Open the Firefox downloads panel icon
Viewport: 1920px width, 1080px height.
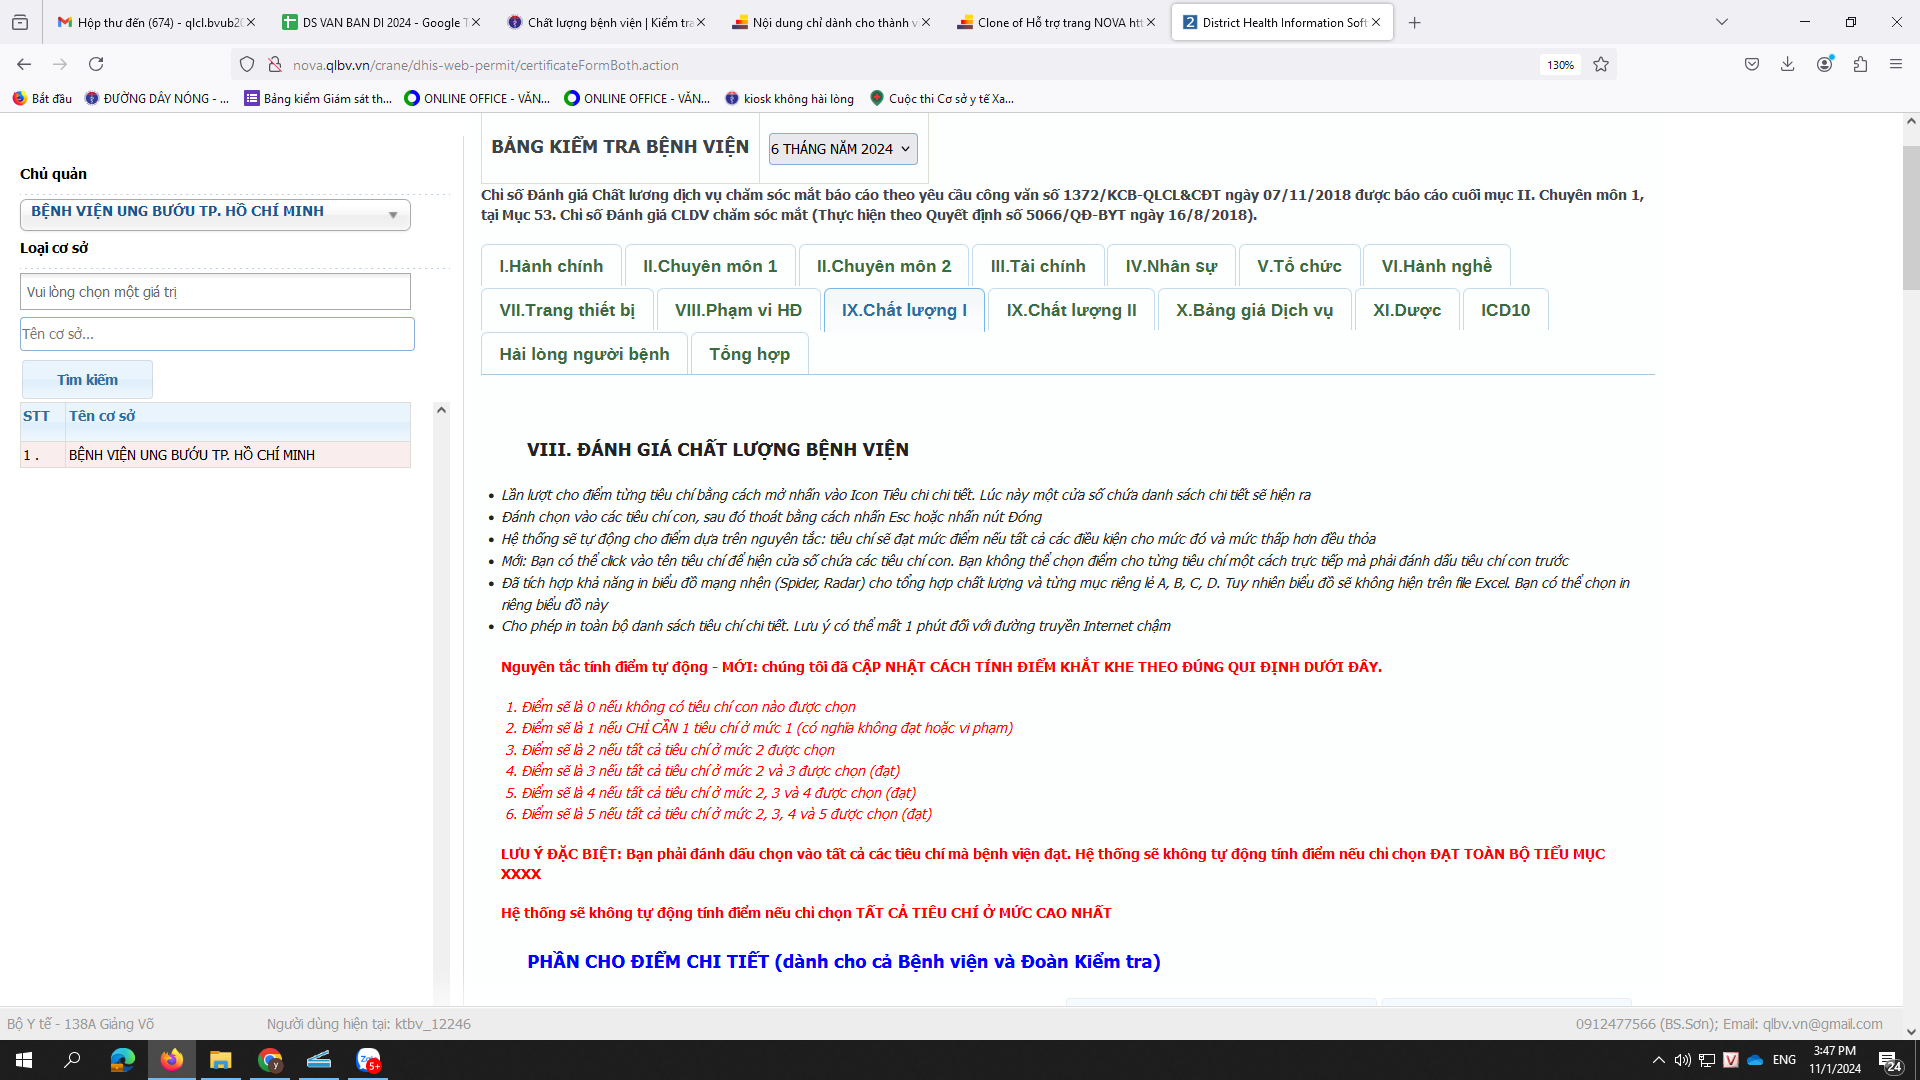(1788, 64)
